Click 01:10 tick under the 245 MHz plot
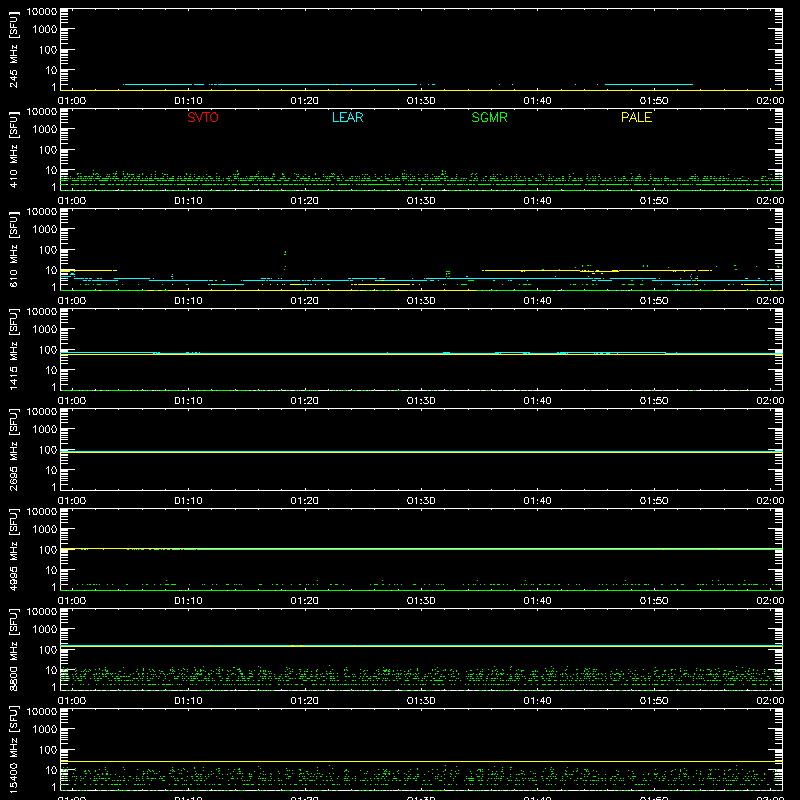The width and height of the screenshot is (800, 800). point(188,101)
